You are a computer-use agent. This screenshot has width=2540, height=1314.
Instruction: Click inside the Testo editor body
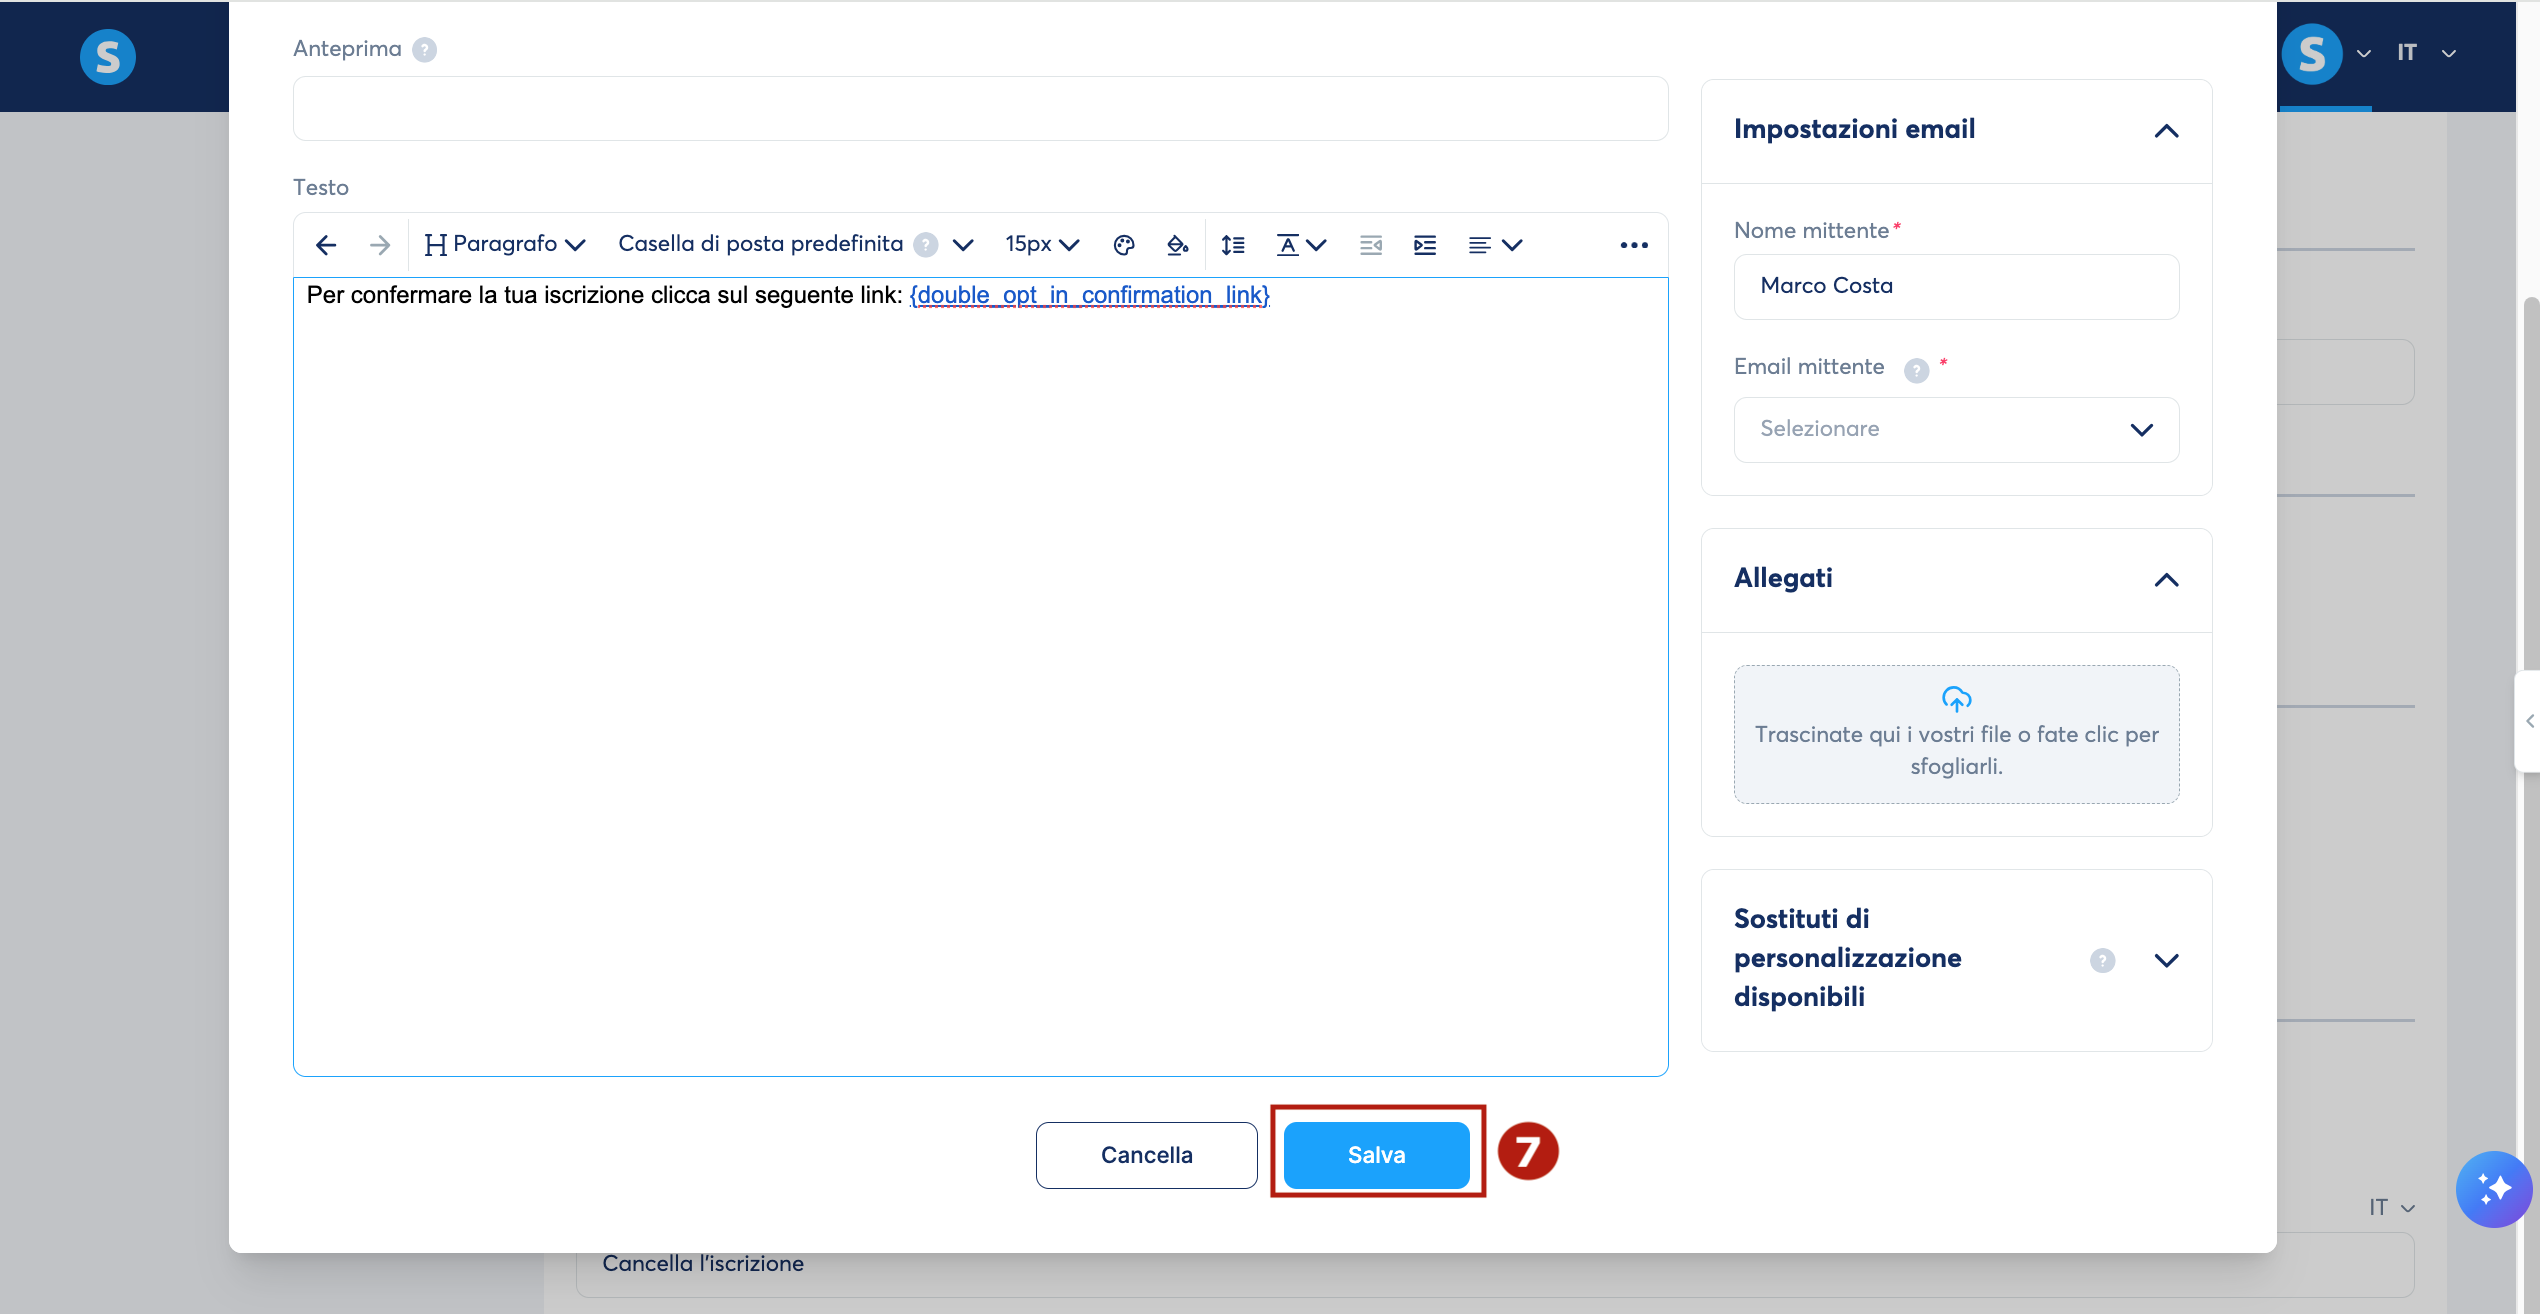tap(980, 677)
